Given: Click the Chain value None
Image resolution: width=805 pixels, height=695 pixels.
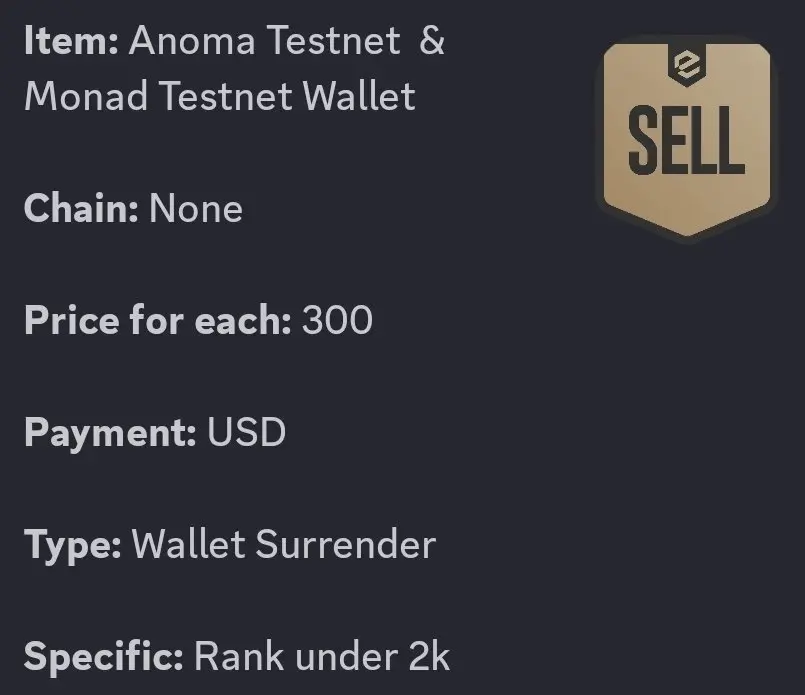Looking at the screenshot, I should tap(196, 208).
